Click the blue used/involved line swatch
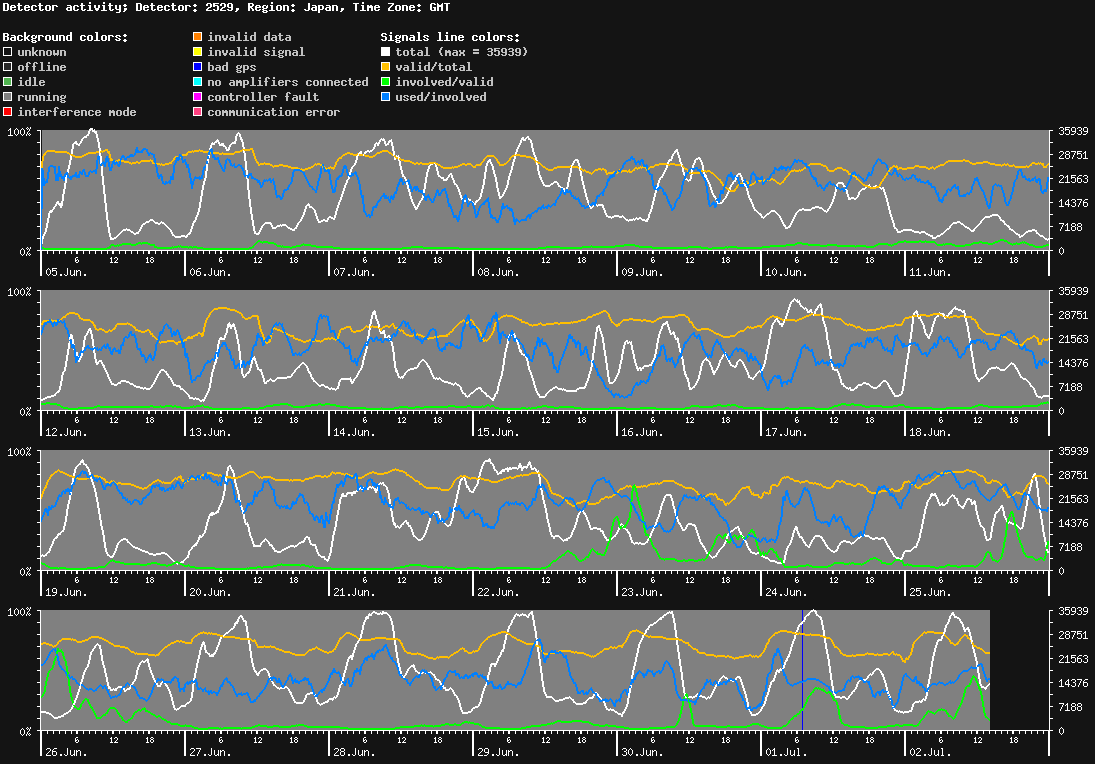This screenshot has height=764, width=1095. point(385,97)
